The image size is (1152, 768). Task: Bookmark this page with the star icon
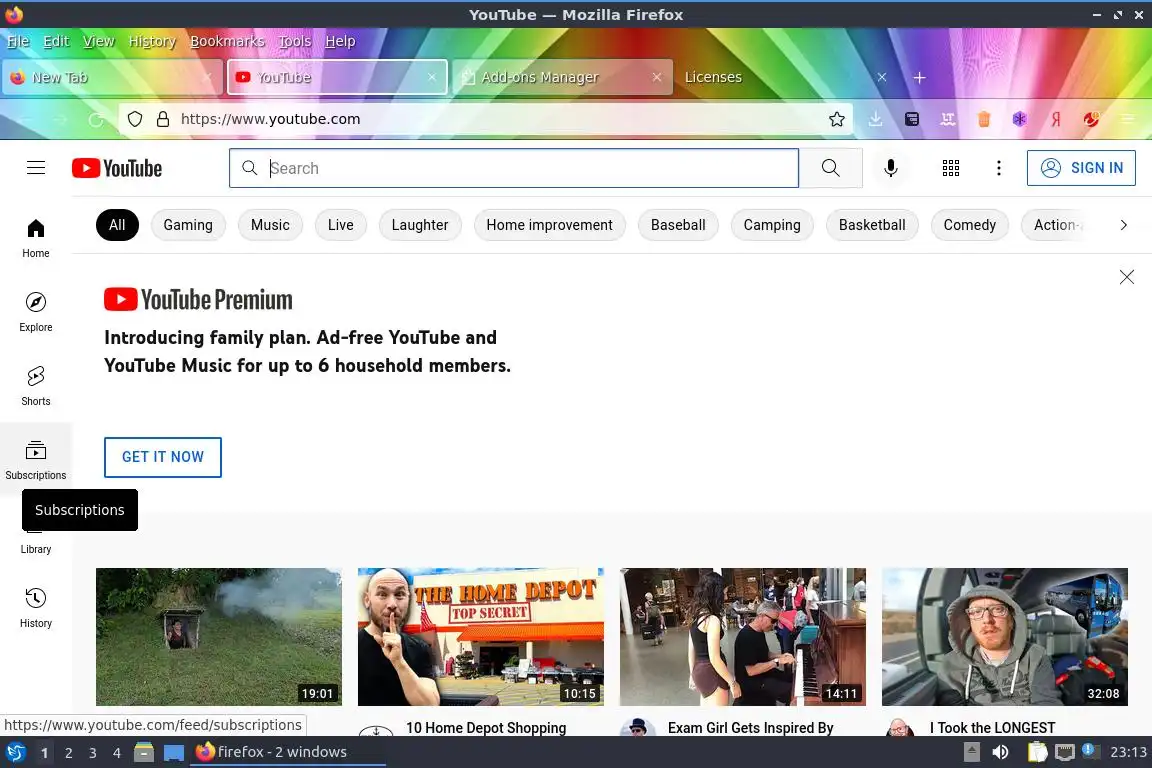point(836,119)
